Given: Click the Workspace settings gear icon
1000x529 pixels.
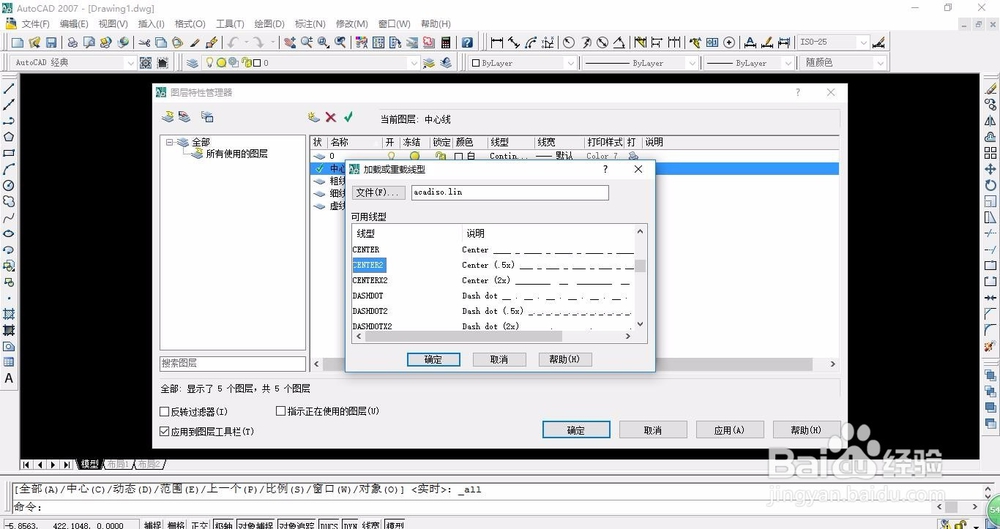Looking at the screenshot, I should coord(146,63).
